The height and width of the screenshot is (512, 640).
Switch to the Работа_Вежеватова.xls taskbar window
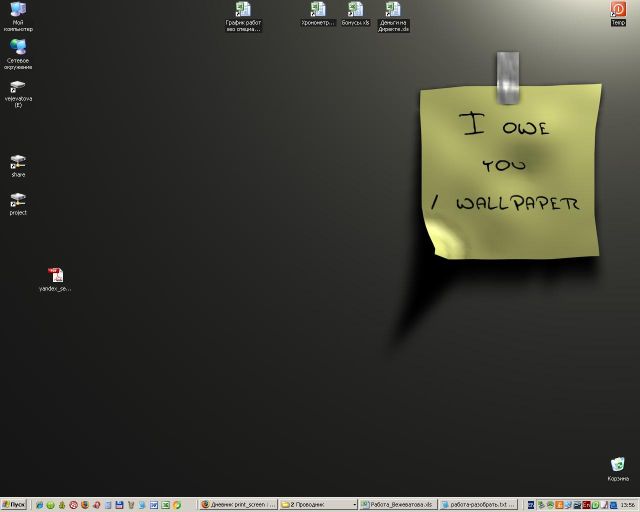coord(398,505)
